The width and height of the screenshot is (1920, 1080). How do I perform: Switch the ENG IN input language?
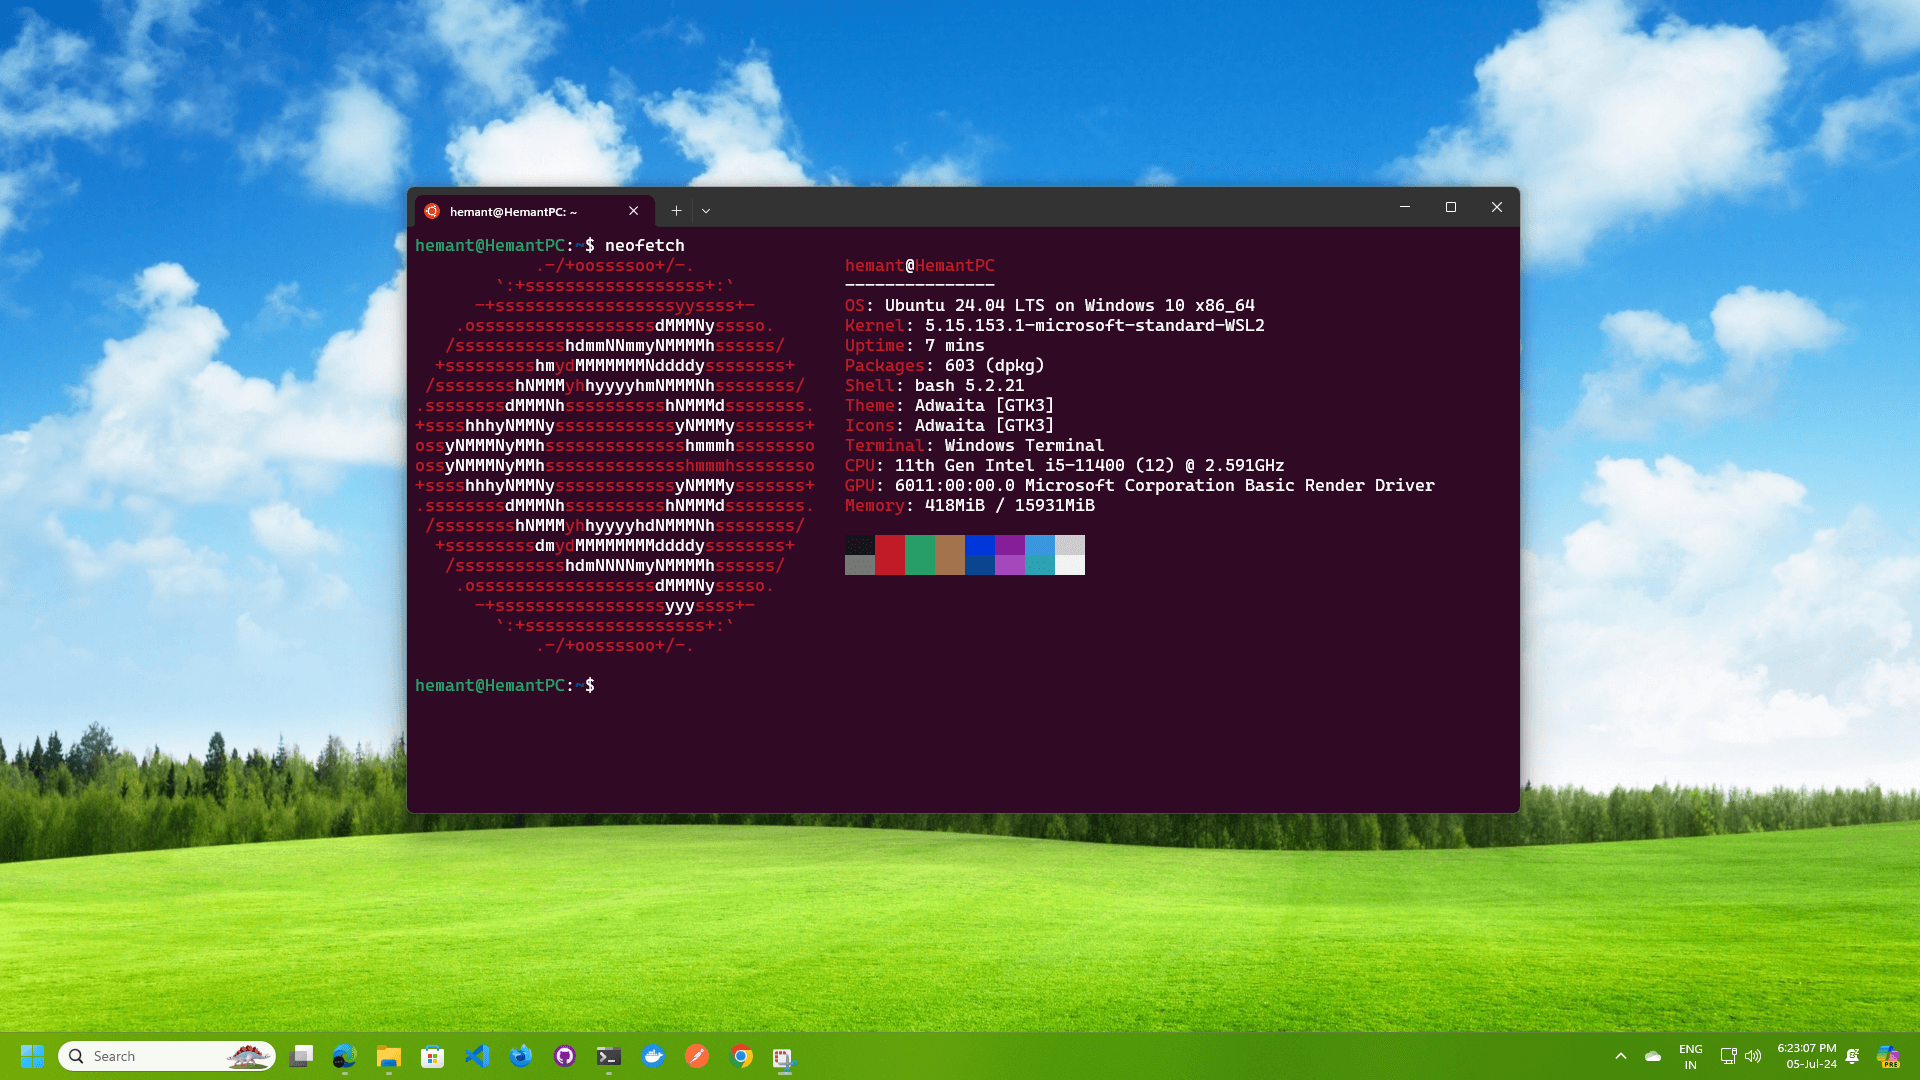(1690, 1055)
